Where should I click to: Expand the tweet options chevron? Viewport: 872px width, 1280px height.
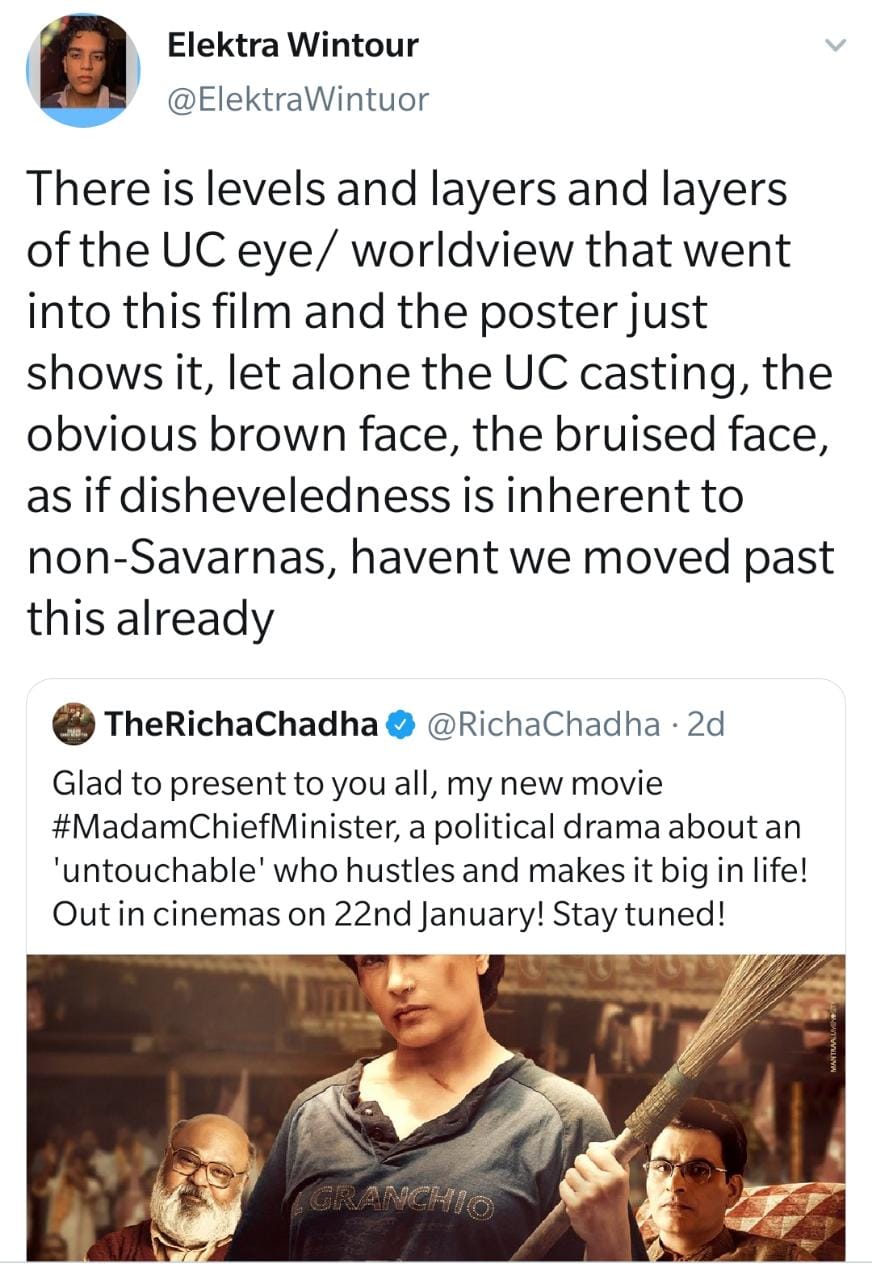point(834,45)
